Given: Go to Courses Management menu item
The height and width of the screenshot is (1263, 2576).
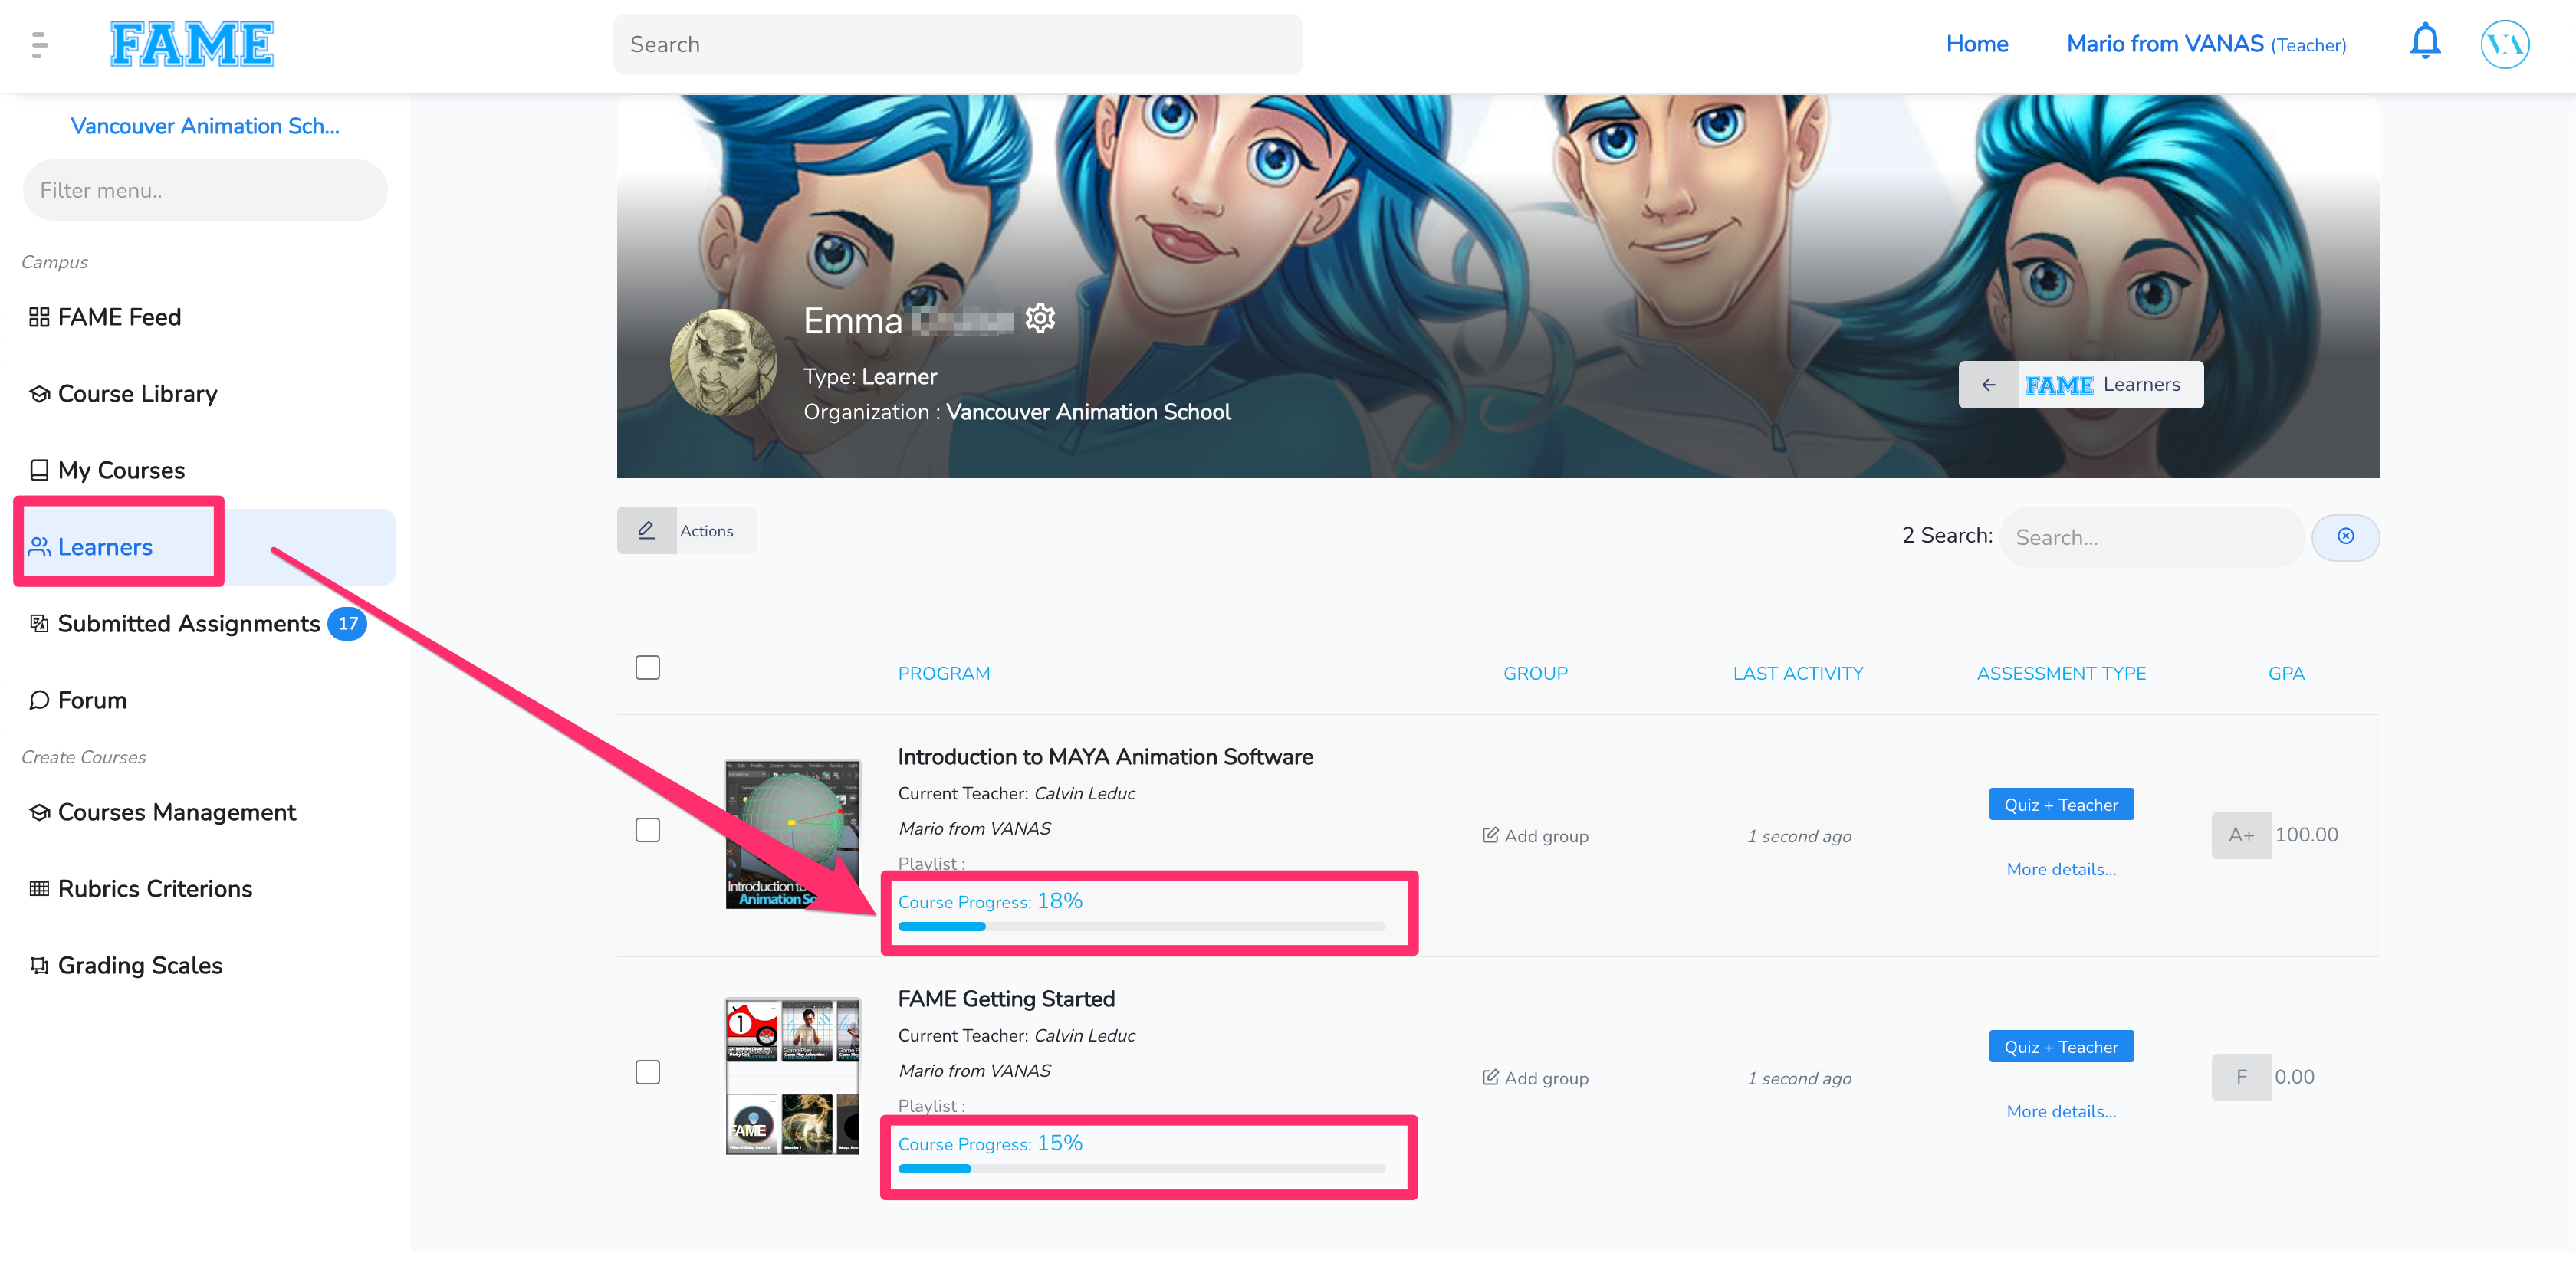Looking at the screenshot, I should click(x=176, y=812).
